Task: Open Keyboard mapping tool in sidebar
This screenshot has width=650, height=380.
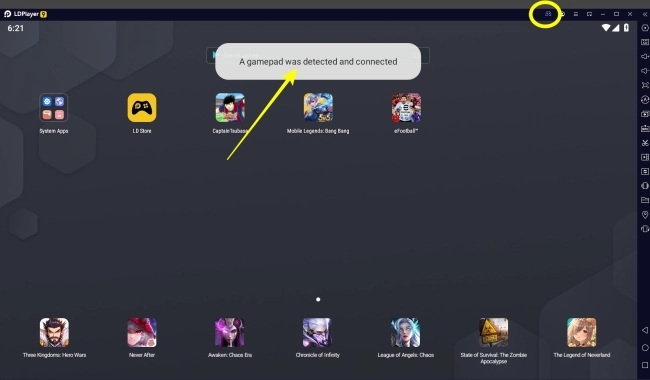Action: [x=645, y=42]
